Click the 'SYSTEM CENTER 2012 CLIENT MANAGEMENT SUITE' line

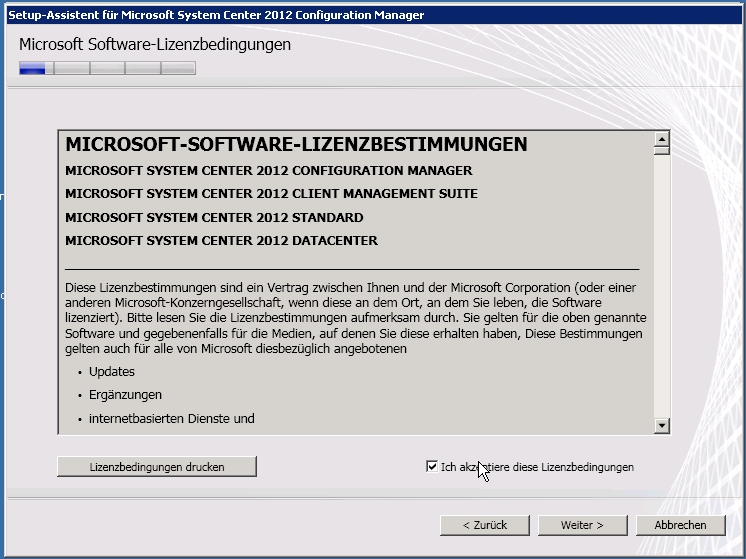point(271,194)
